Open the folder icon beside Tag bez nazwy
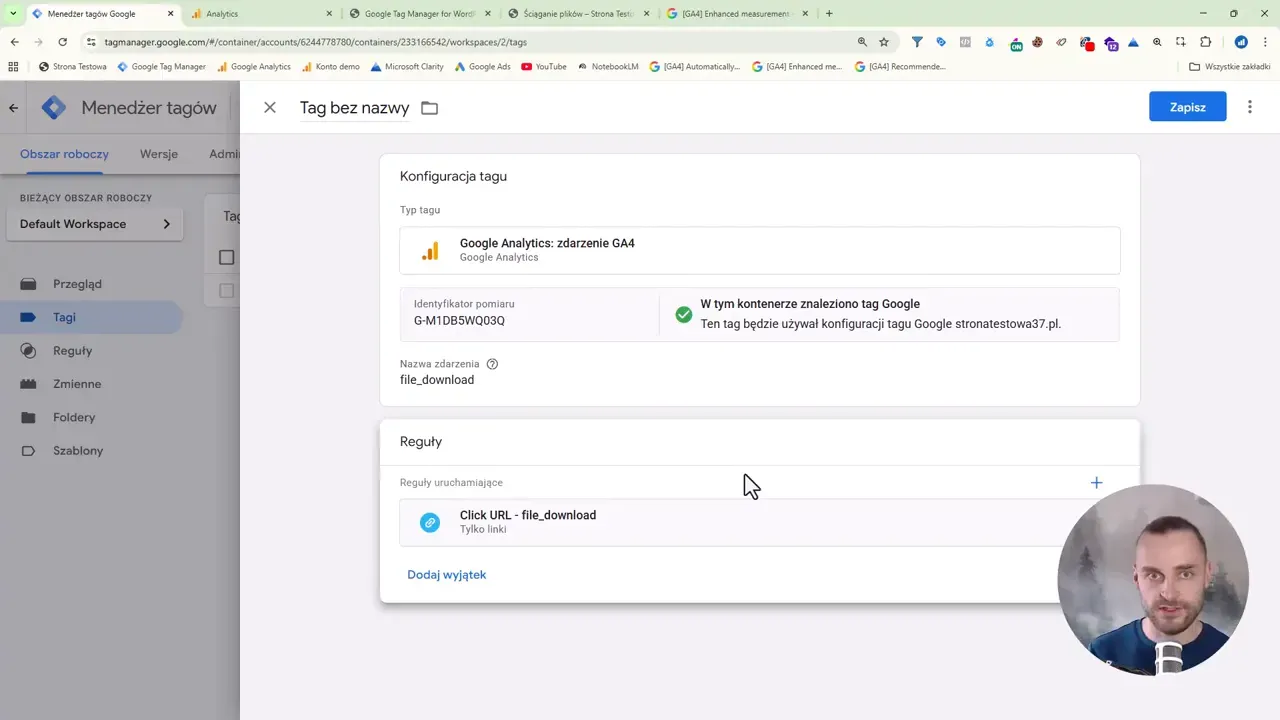The width and height of the screenshot is (1280, 720). pos(430,108)
